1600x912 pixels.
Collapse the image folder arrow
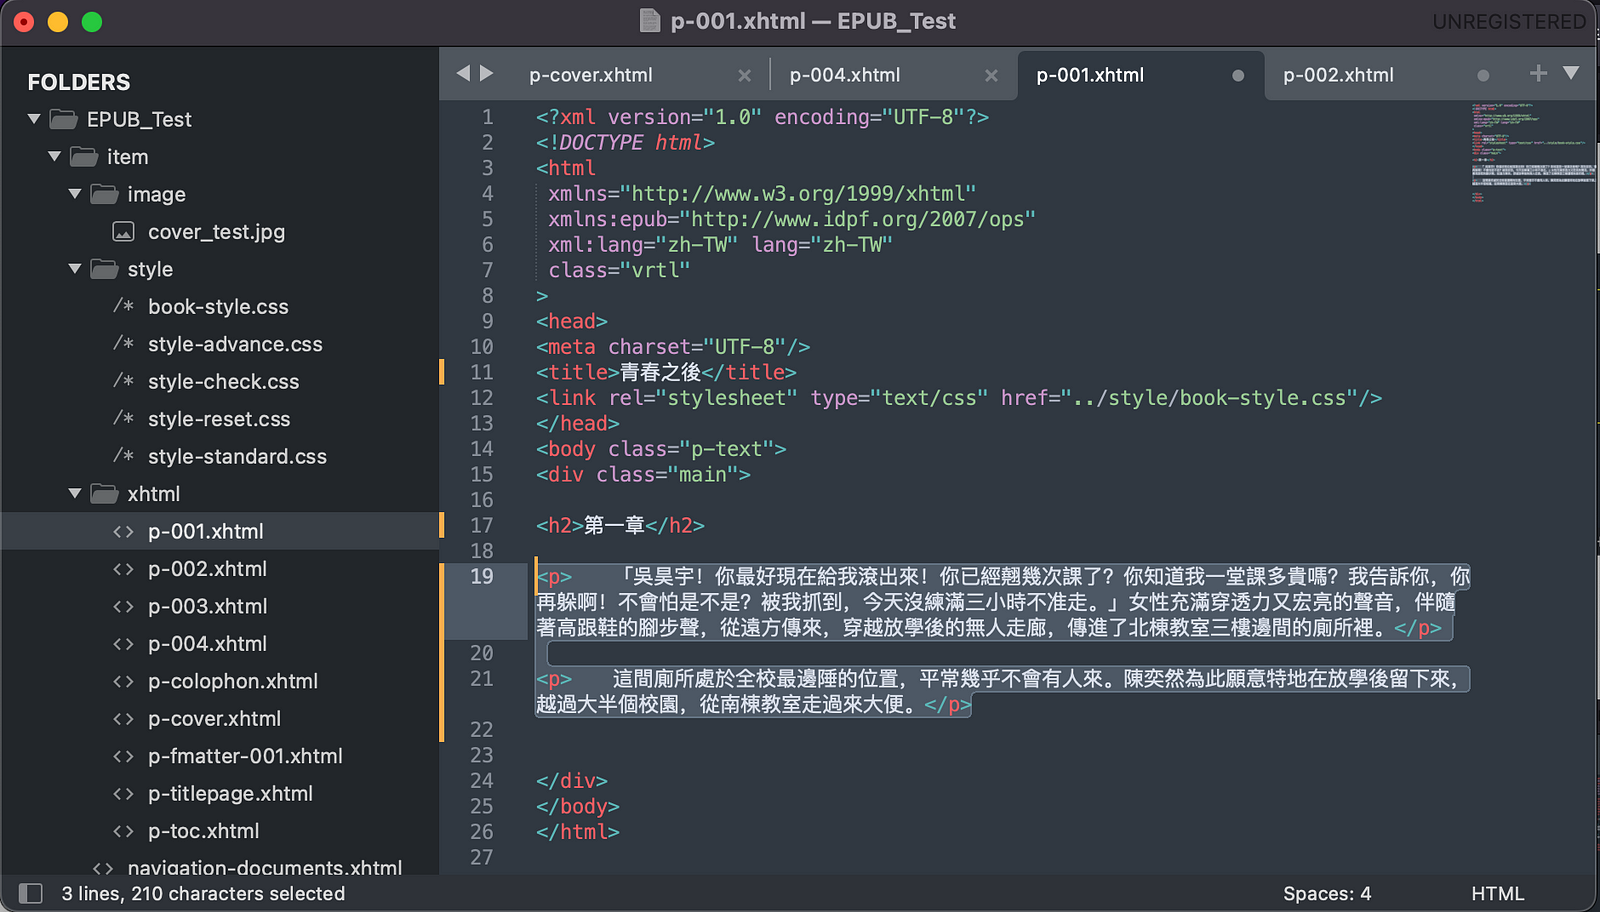coord(75,194)
